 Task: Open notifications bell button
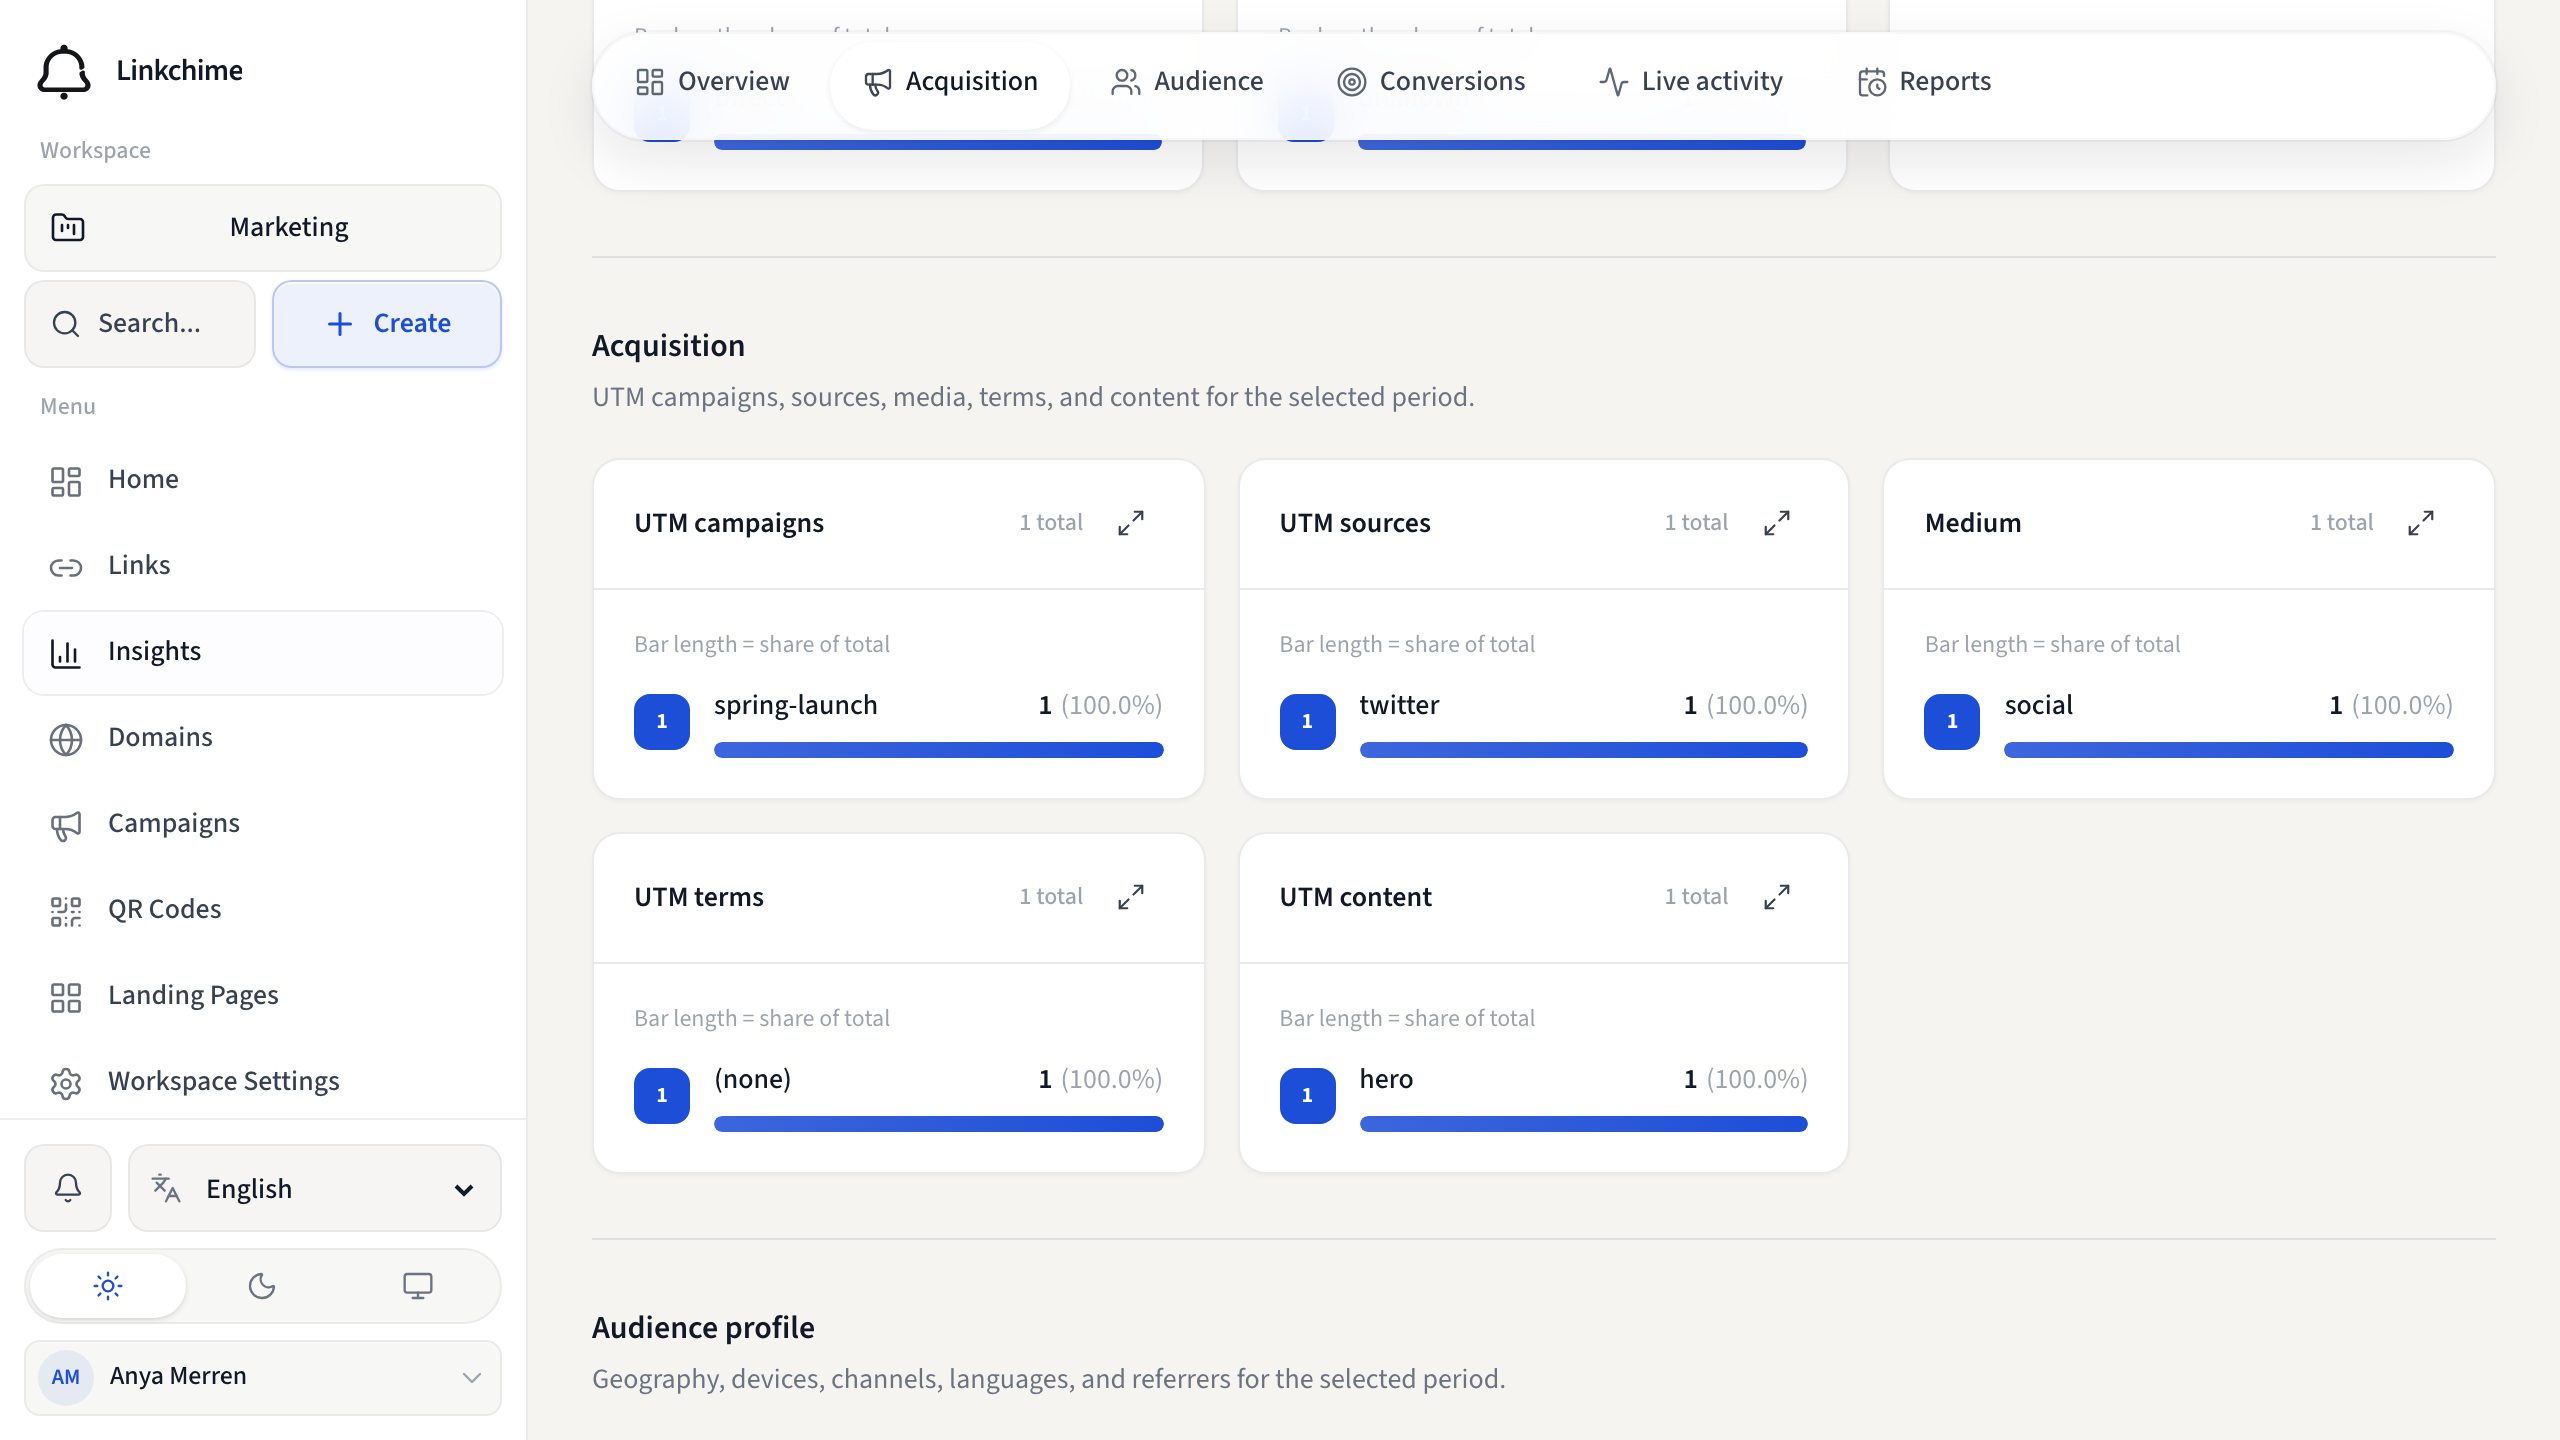tap(68, 1188)
